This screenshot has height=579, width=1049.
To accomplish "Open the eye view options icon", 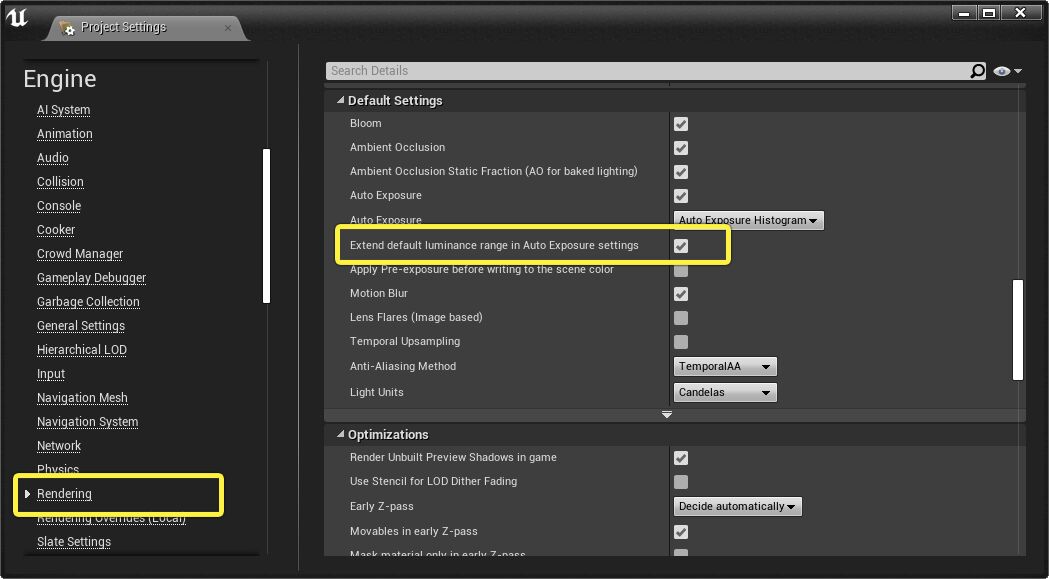I will coord(1001,70).
